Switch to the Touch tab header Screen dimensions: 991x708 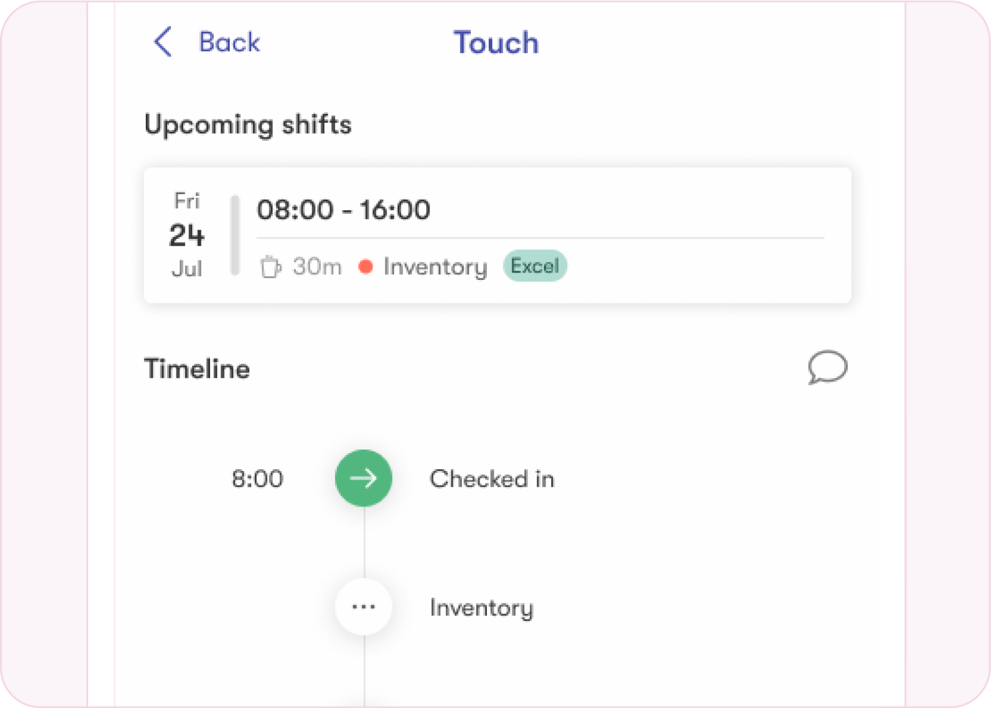tap(496, 42)
